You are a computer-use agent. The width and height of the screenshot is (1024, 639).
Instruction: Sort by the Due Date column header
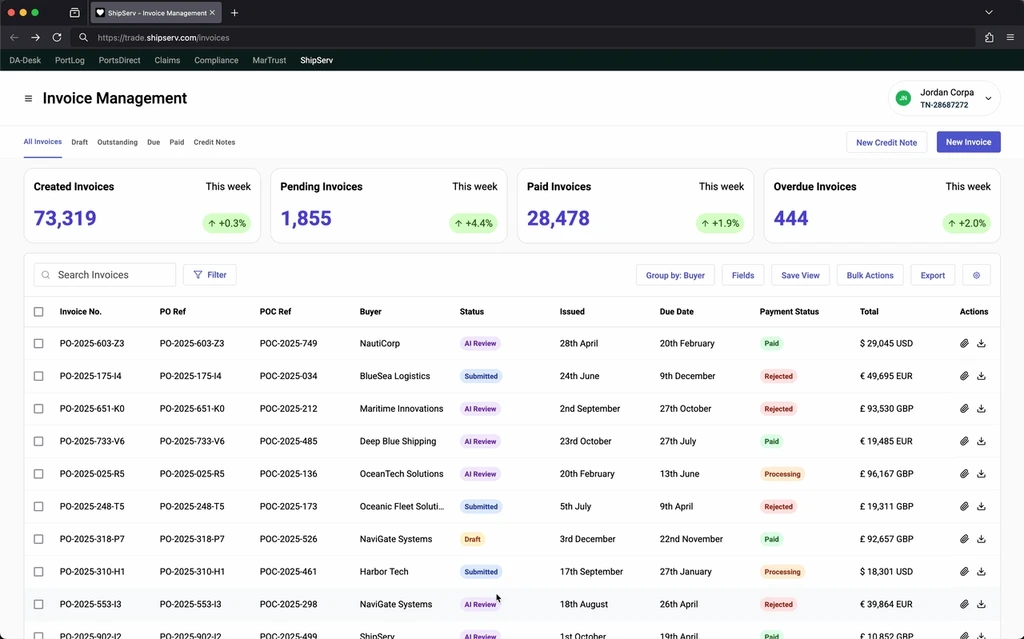(x=677, y=312)
